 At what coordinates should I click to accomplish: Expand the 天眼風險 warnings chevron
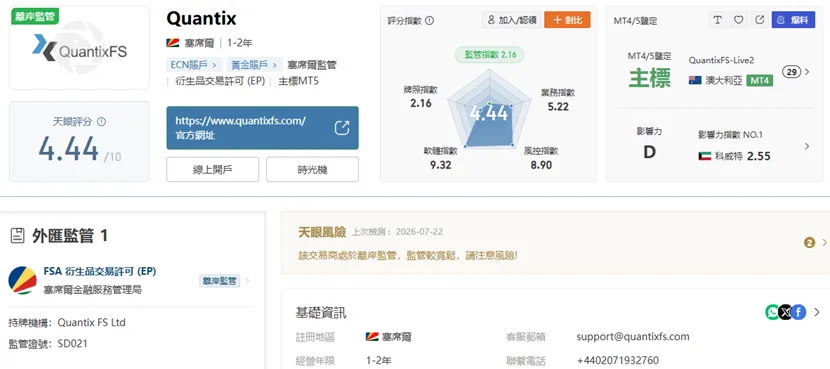(824, 242)
